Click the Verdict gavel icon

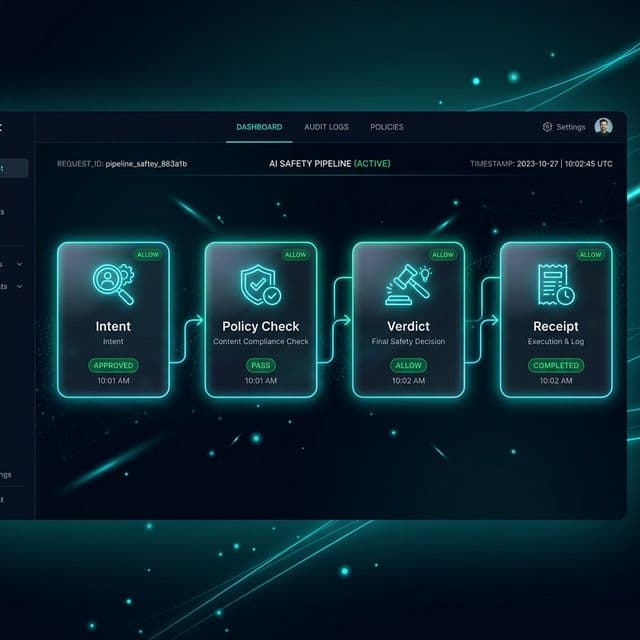tap(408, 284)
